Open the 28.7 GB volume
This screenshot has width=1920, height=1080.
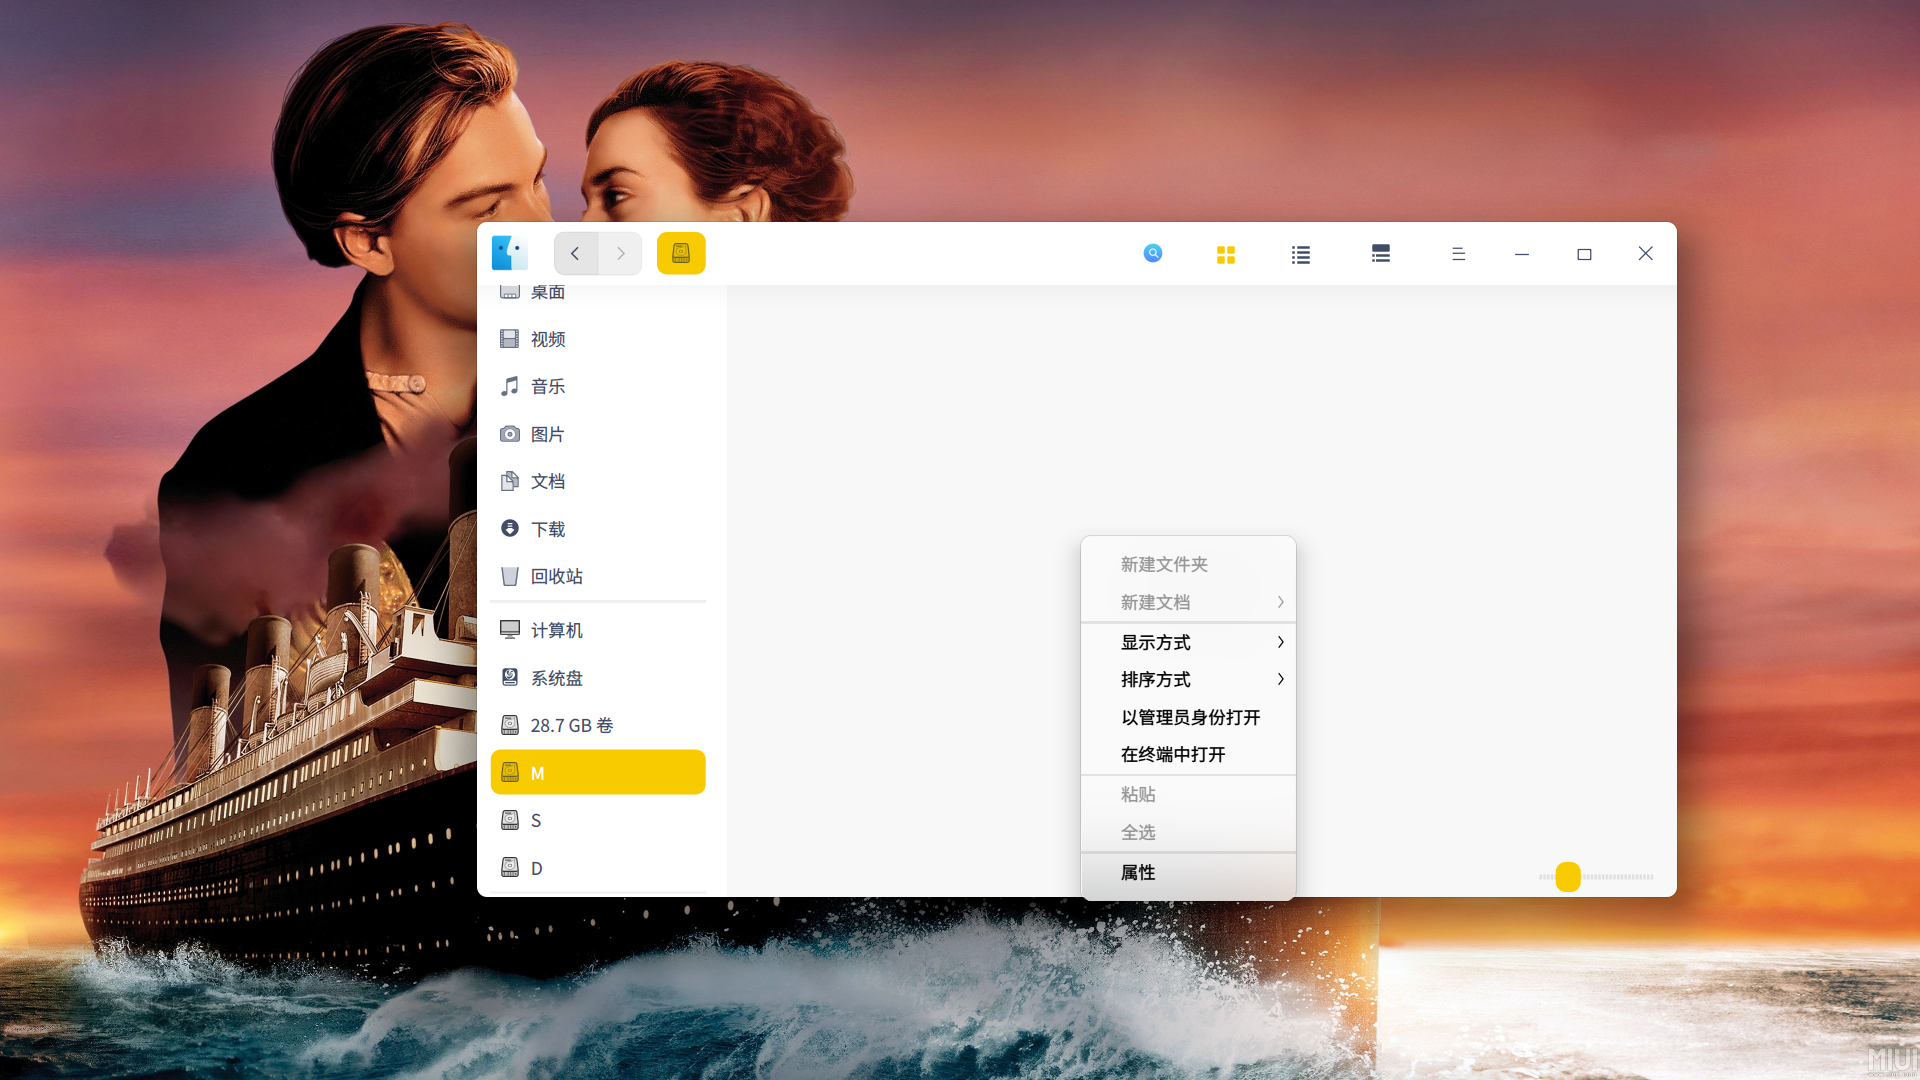coord(571,726)
